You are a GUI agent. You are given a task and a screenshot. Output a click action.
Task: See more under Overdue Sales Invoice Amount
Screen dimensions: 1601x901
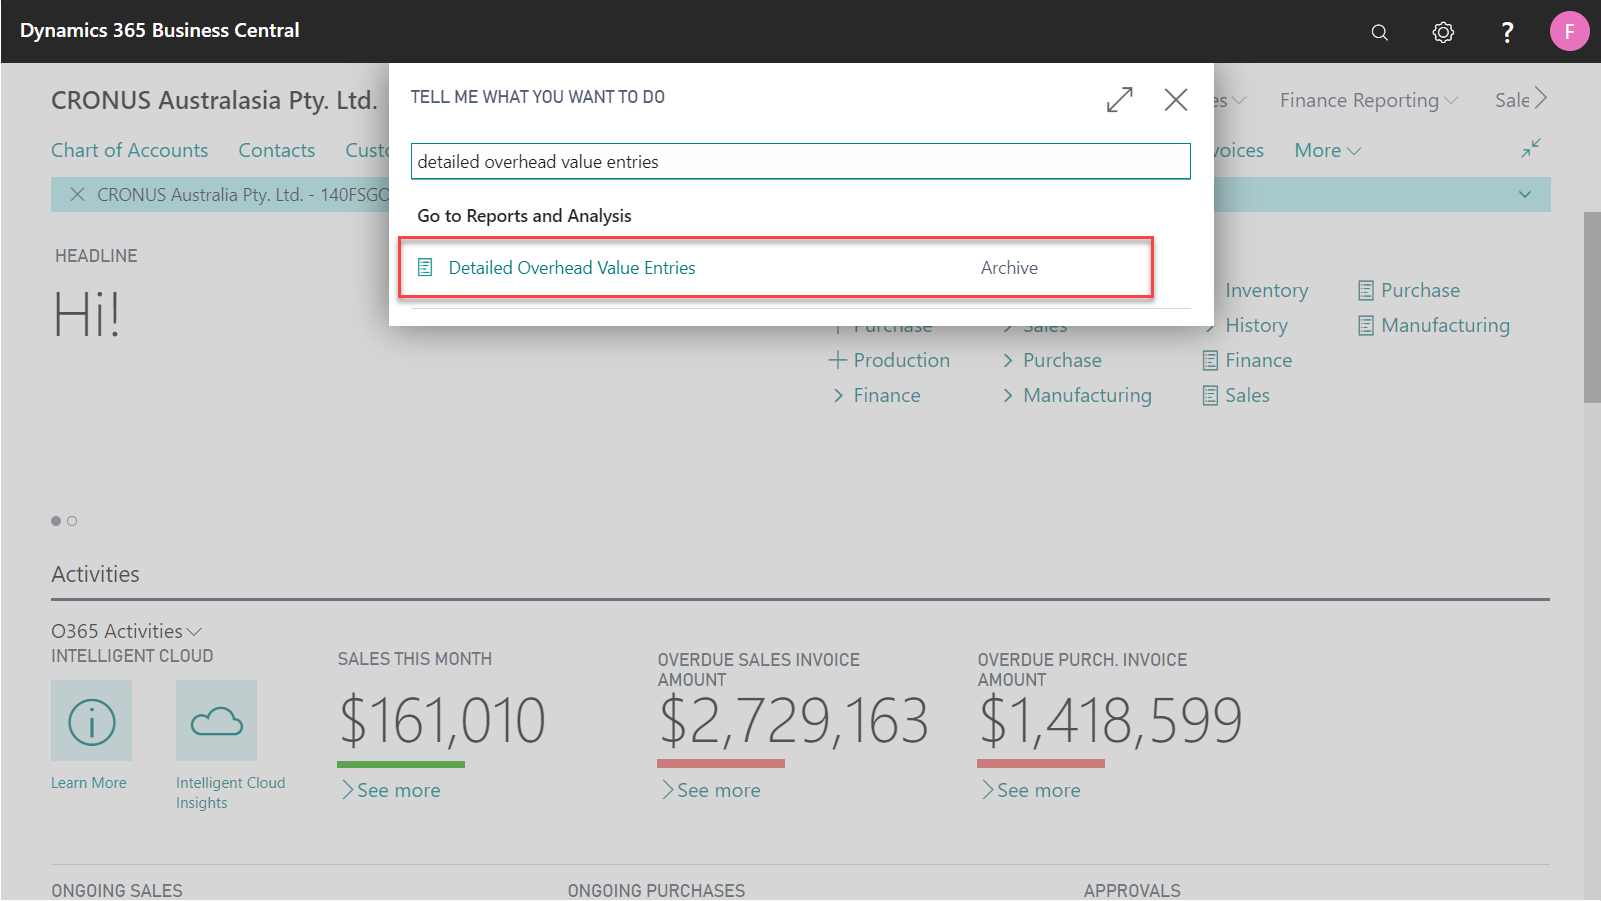(x=711, y=790)
